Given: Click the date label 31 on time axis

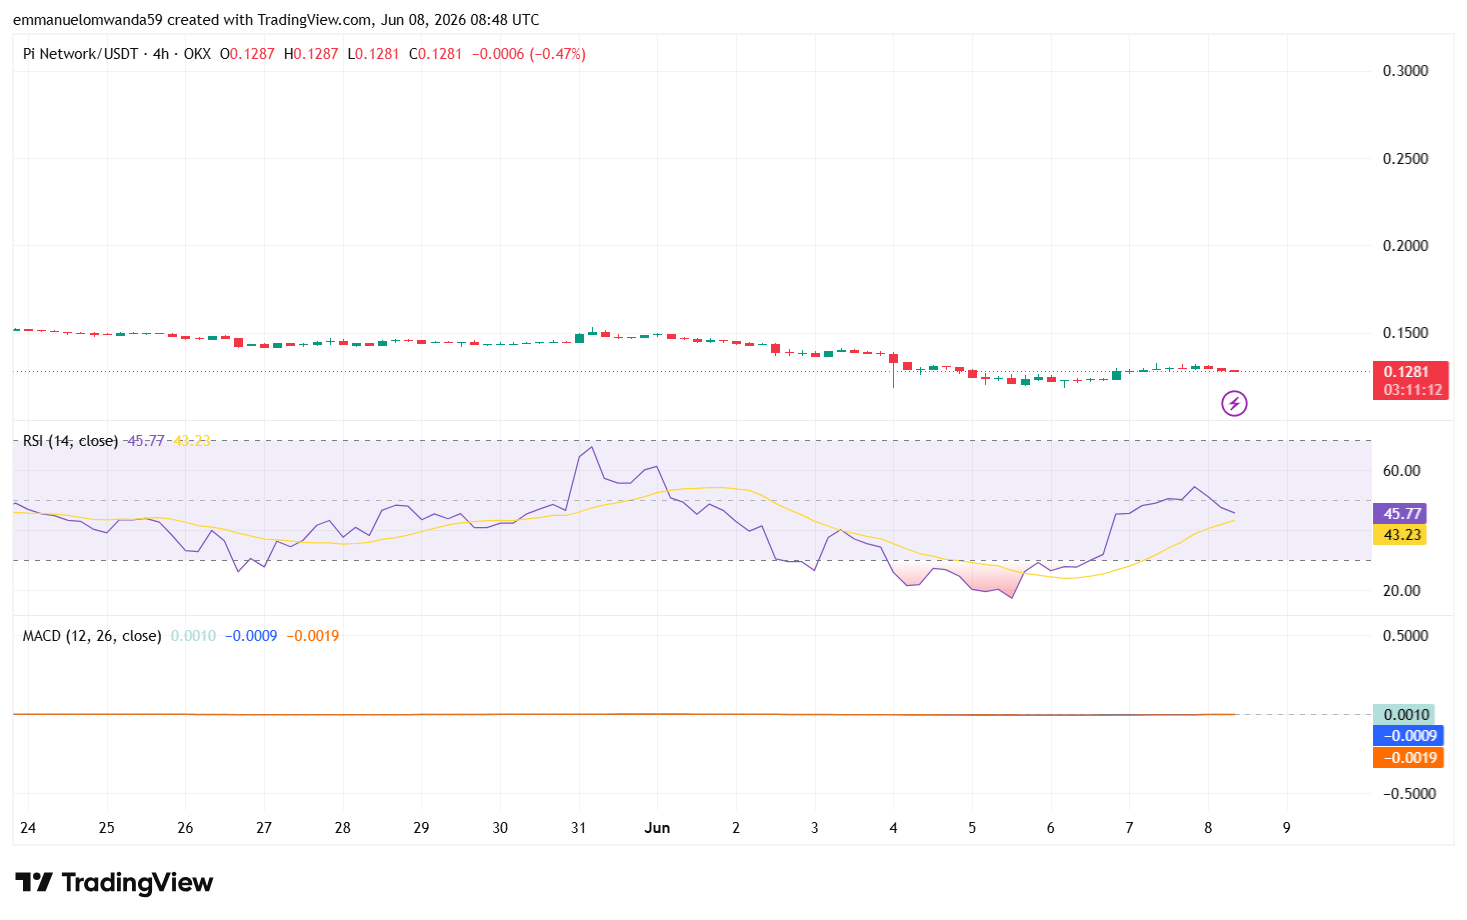Looking at the screenshot, I should pyautogui.click(x=579, y=828).
